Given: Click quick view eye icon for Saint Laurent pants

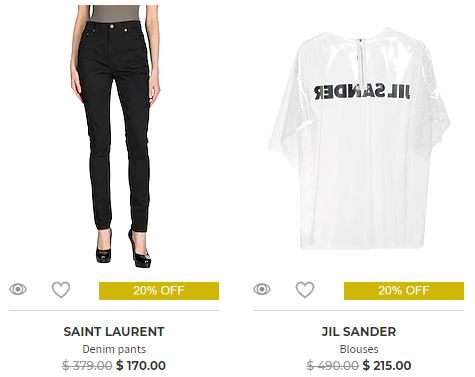Looking at the screenshot, I should pos(18,289).
